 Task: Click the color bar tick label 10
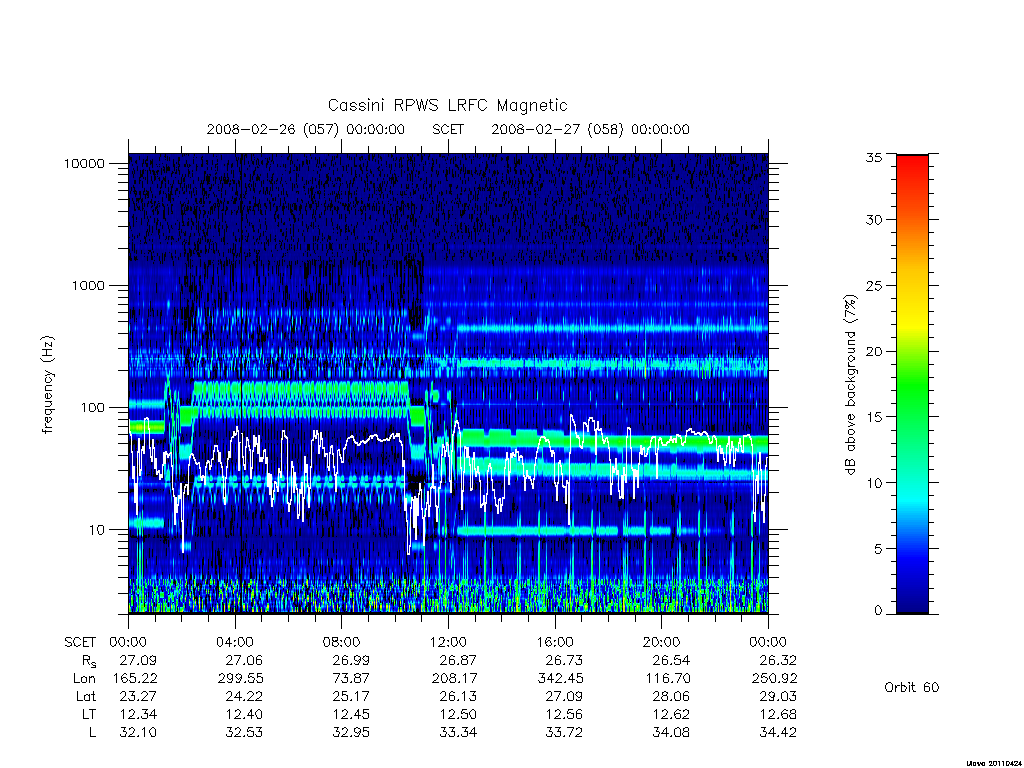pyautogui.click(x=874, y=483)
